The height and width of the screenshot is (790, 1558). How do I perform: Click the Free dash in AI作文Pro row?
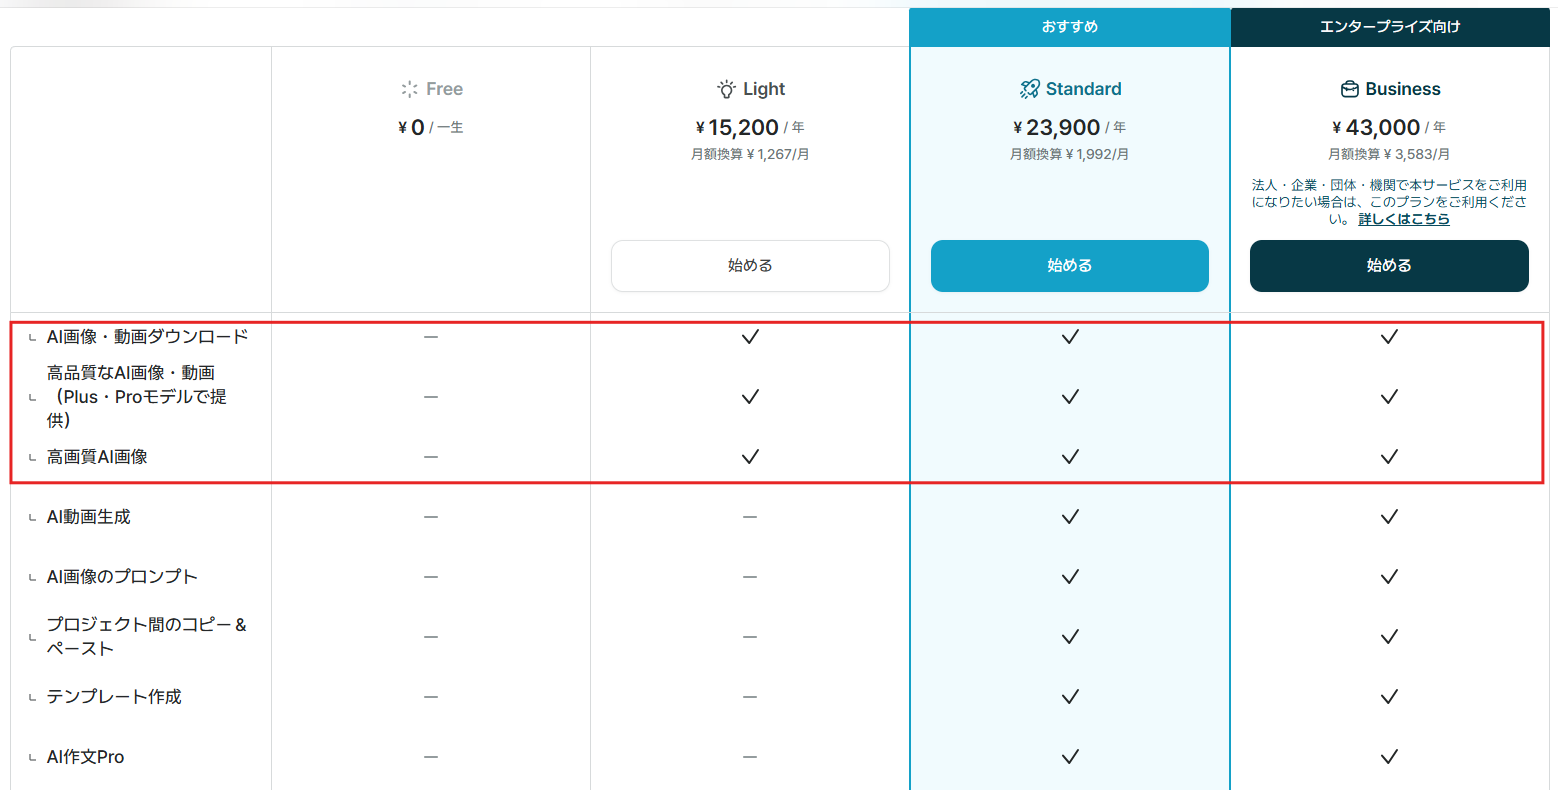[431, 757]
